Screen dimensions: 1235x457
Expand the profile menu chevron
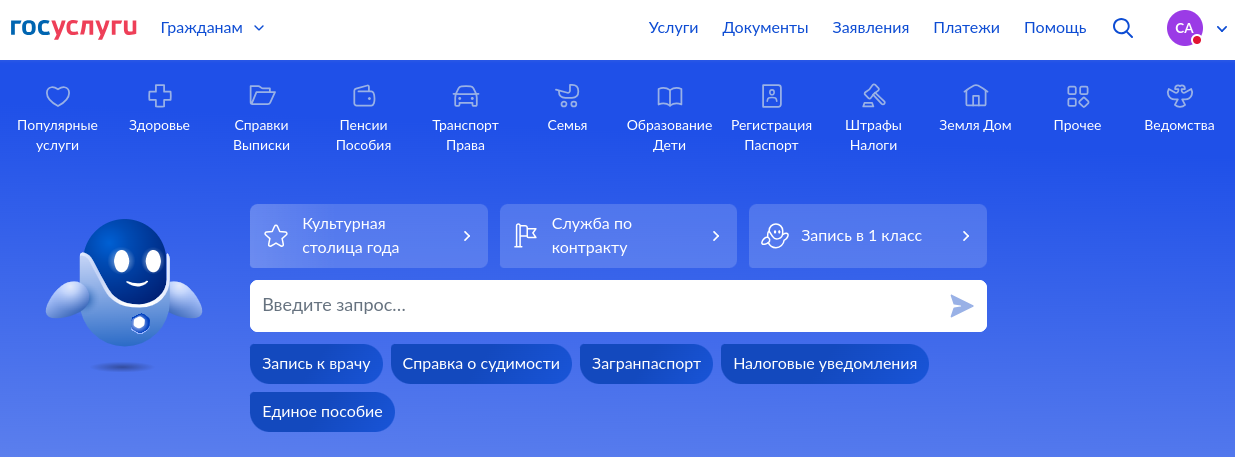coord(1221,29)
